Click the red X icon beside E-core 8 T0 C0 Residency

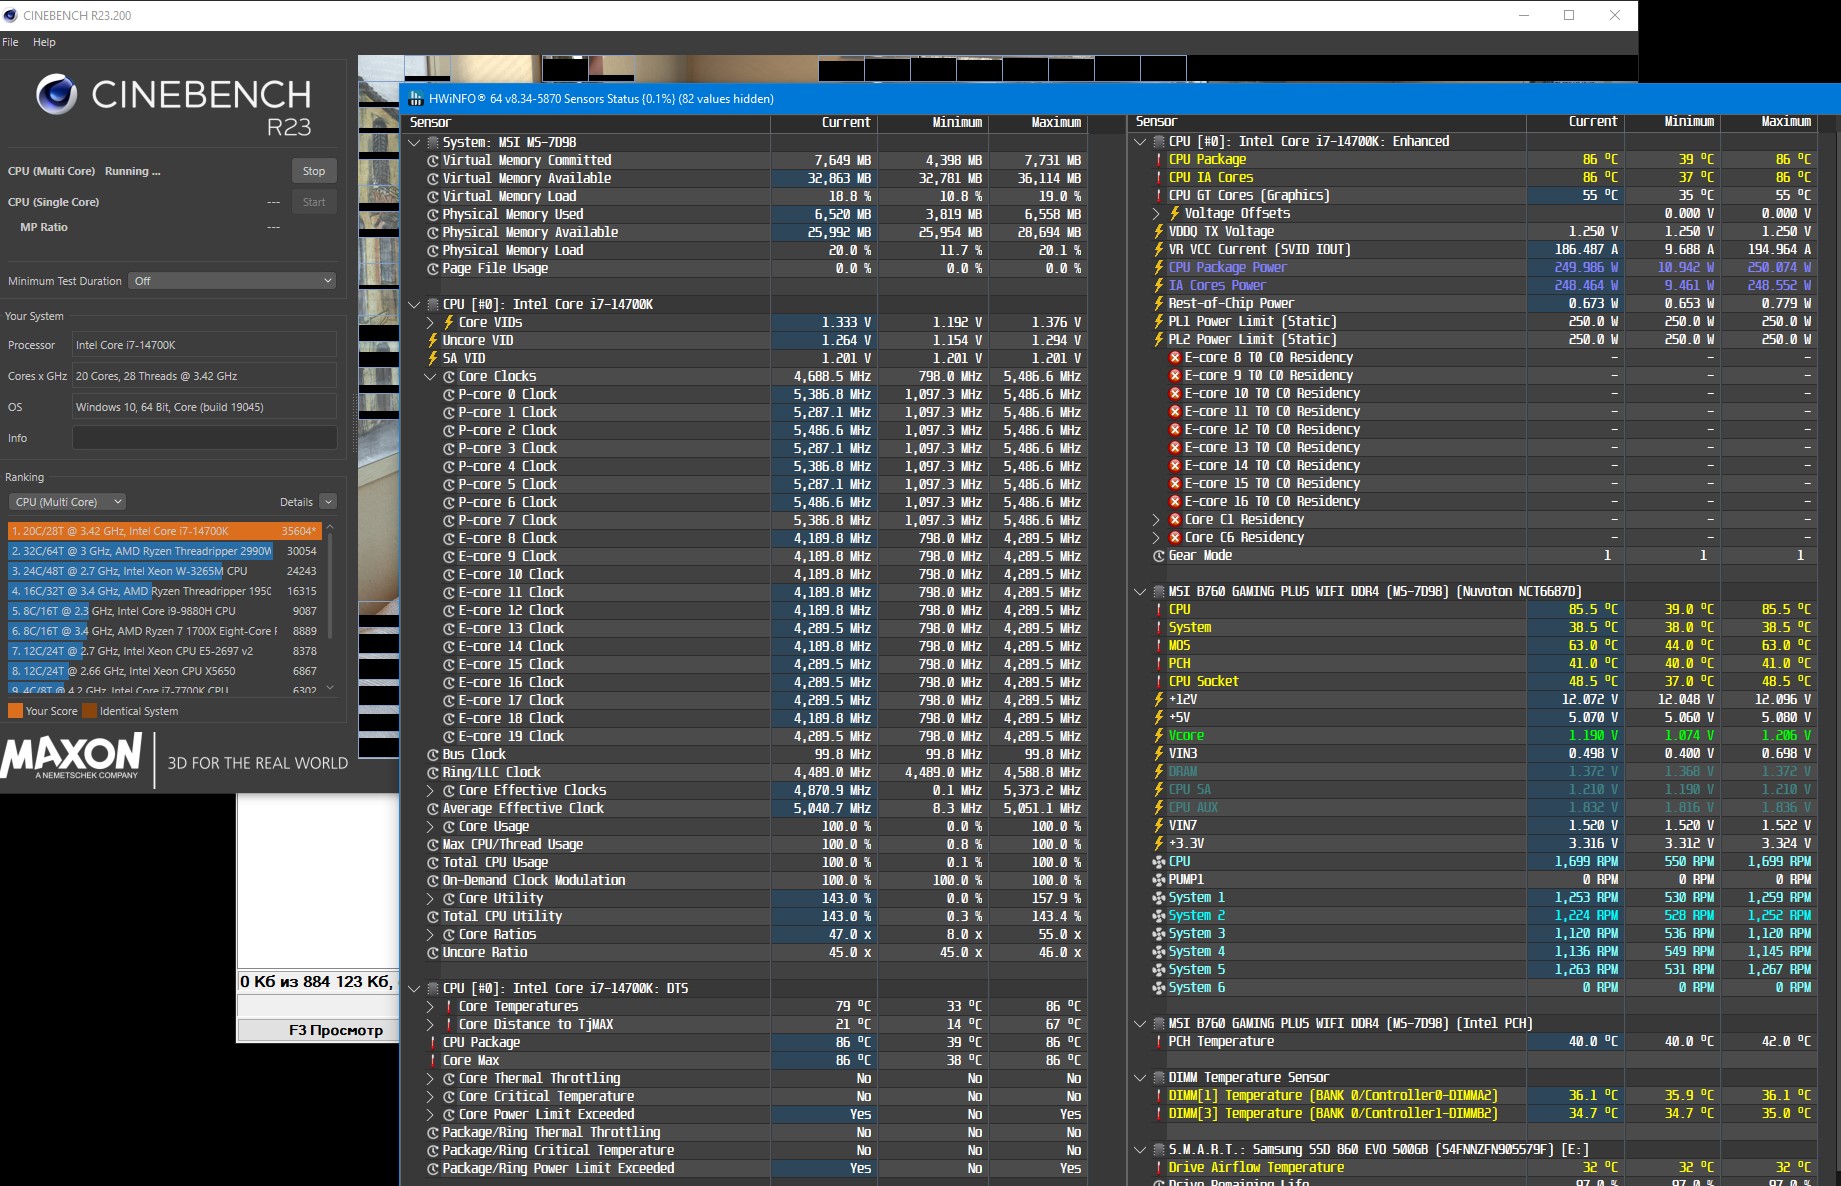1175,358
